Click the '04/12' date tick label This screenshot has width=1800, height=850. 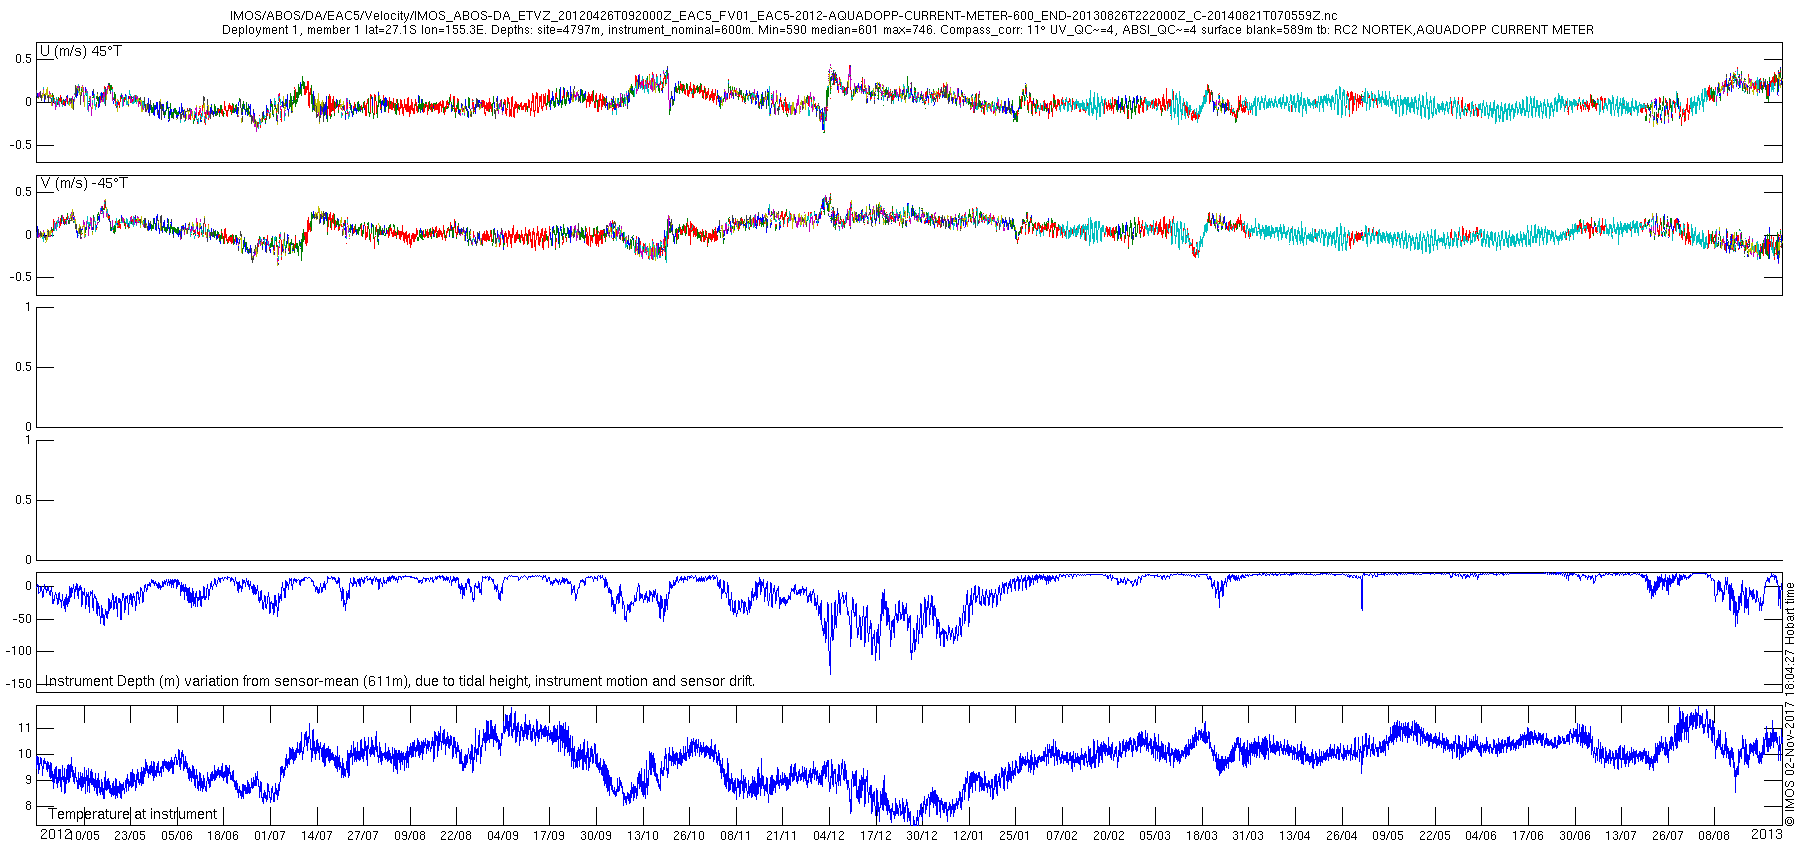click(829, 836)
